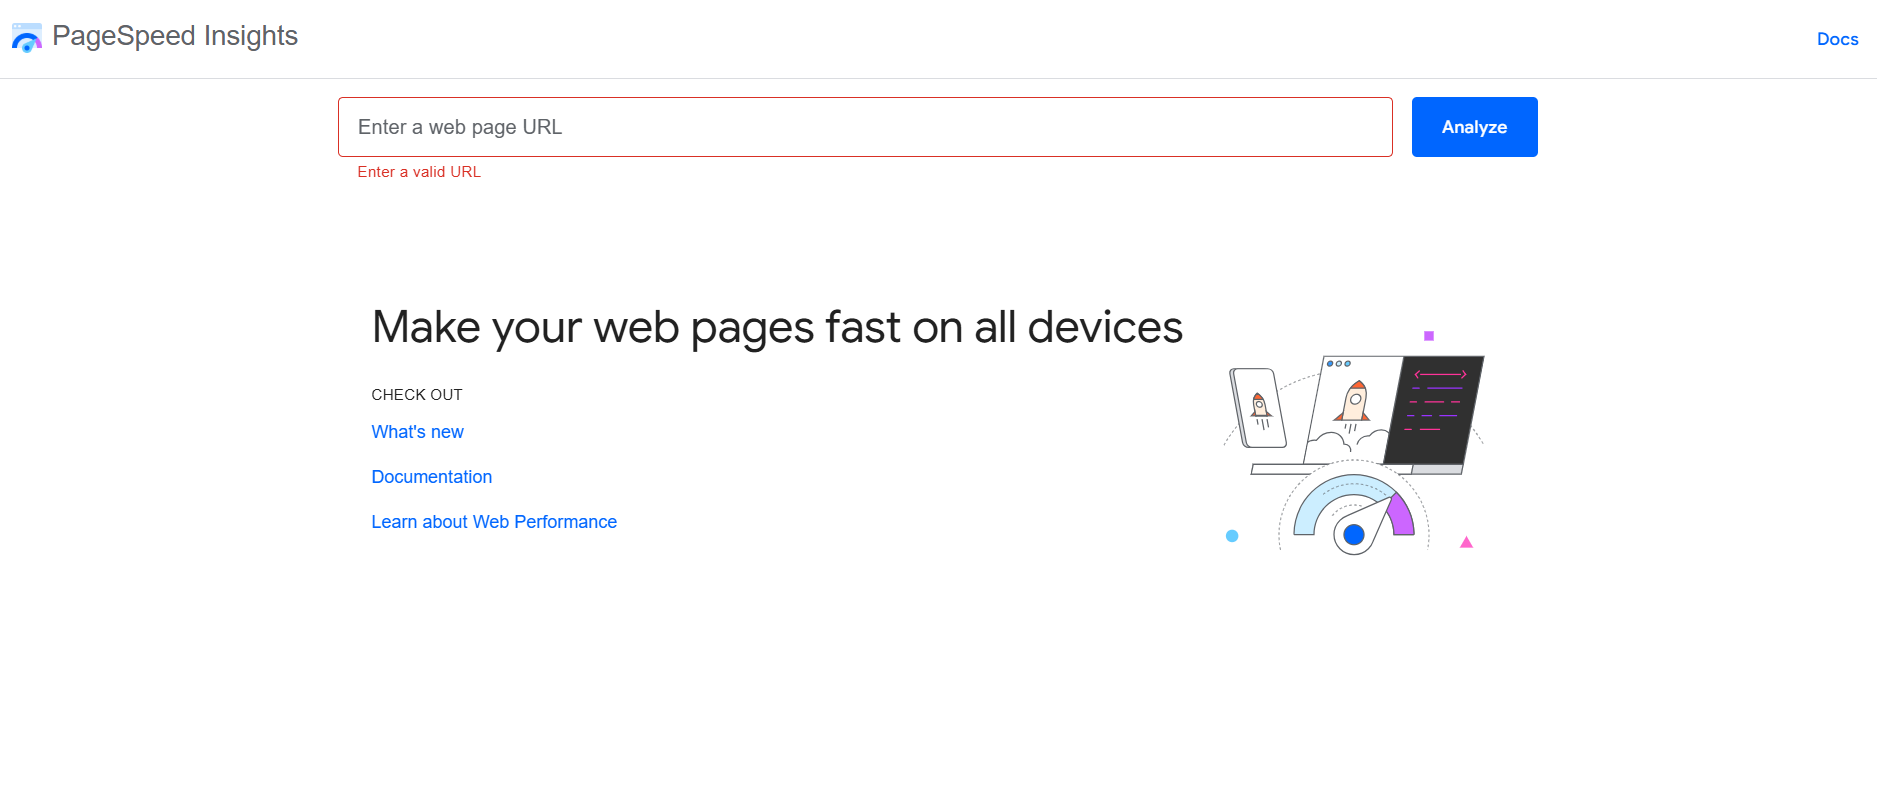Open the What's new link

(x=418, y=432)
